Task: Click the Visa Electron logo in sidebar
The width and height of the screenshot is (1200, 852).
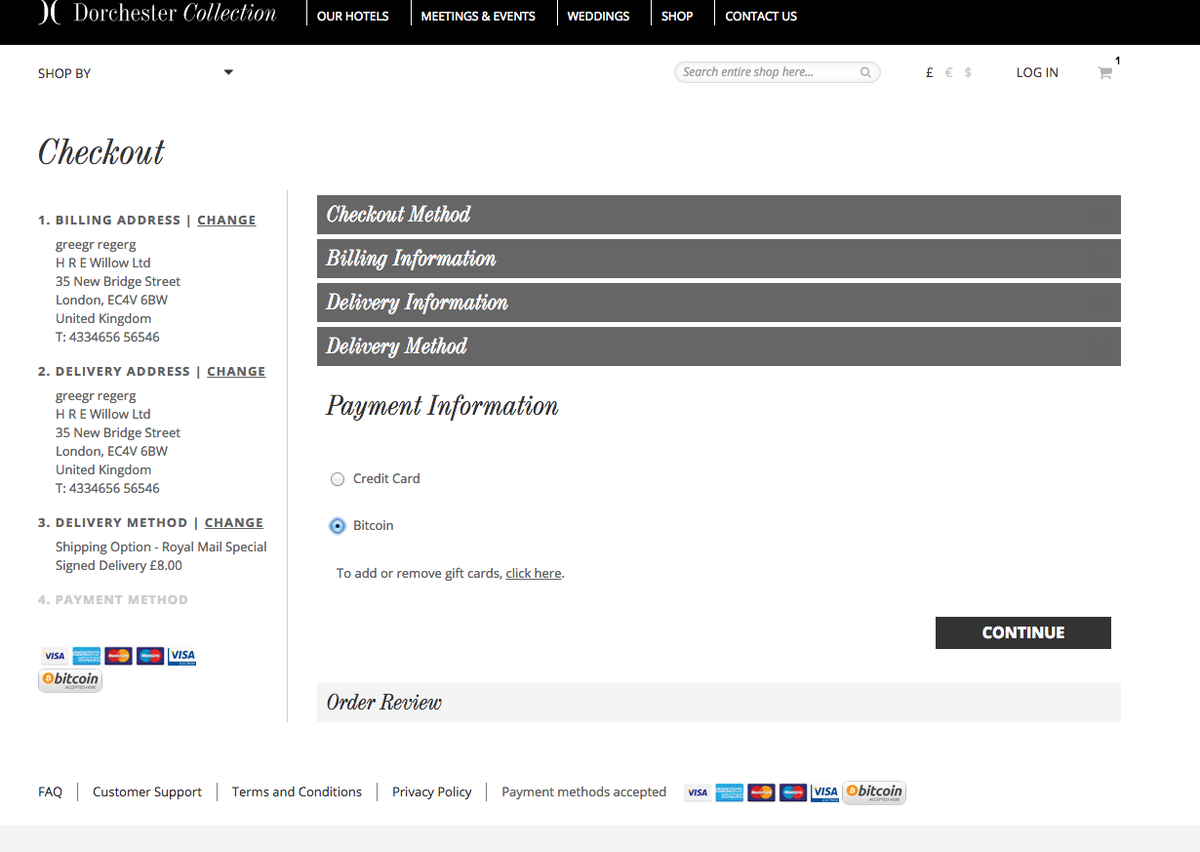Action: [x=182, y=656]
